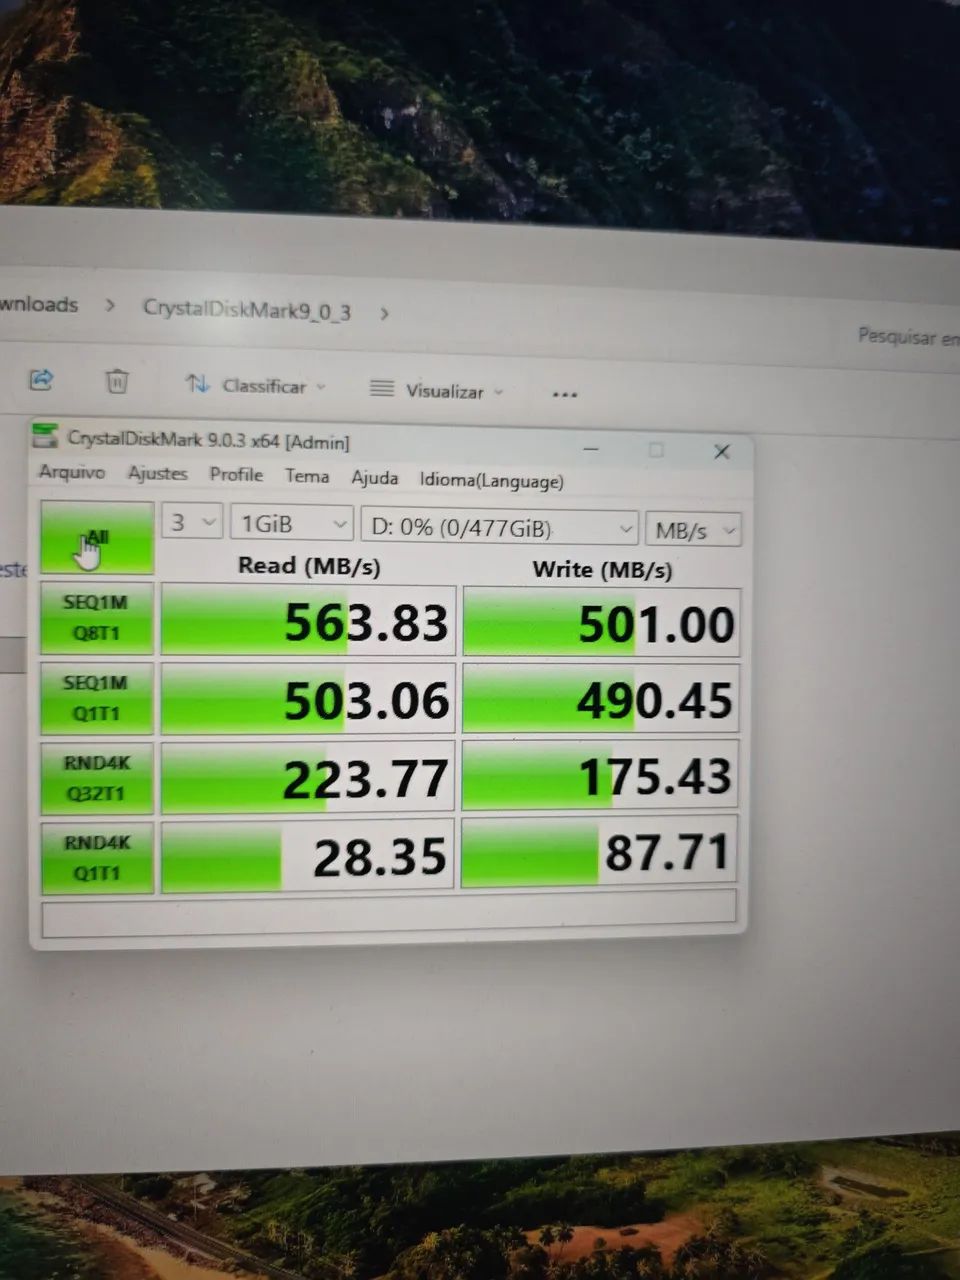Screen dimensions: 960x1280
Task: Open the Idioma(Language) menu
Action: (x=491, y=480)
